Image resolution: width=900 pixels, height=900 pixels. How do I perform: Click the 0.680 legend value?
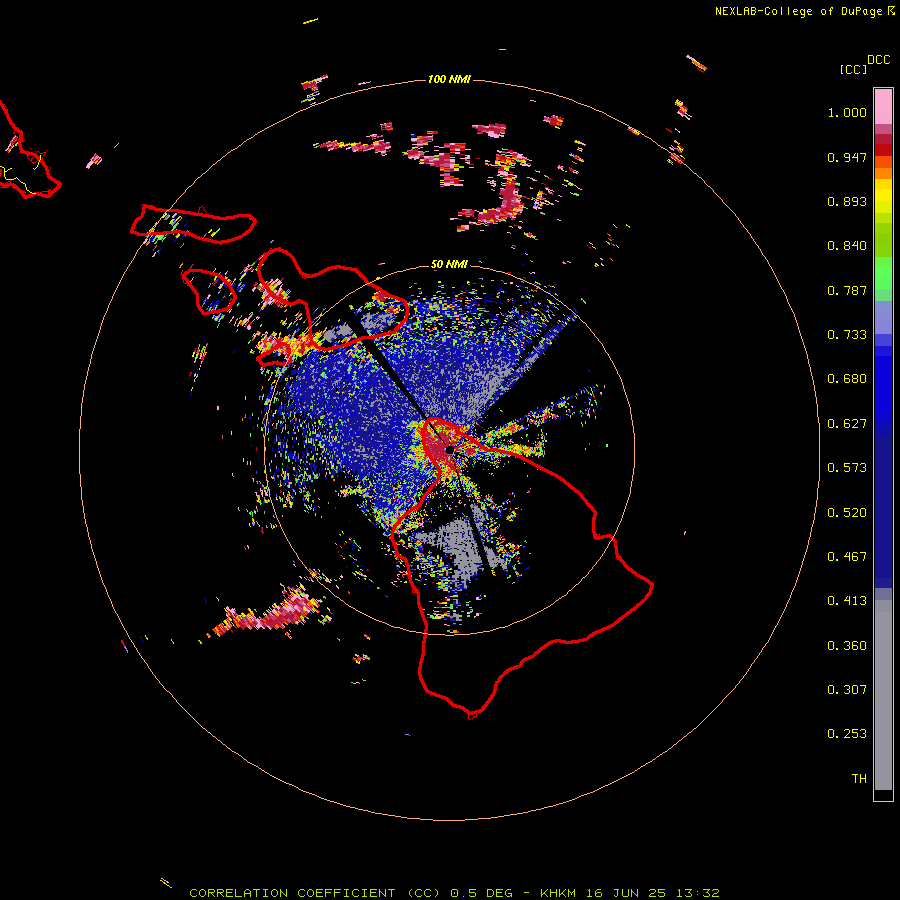click(x=847, y=379)
